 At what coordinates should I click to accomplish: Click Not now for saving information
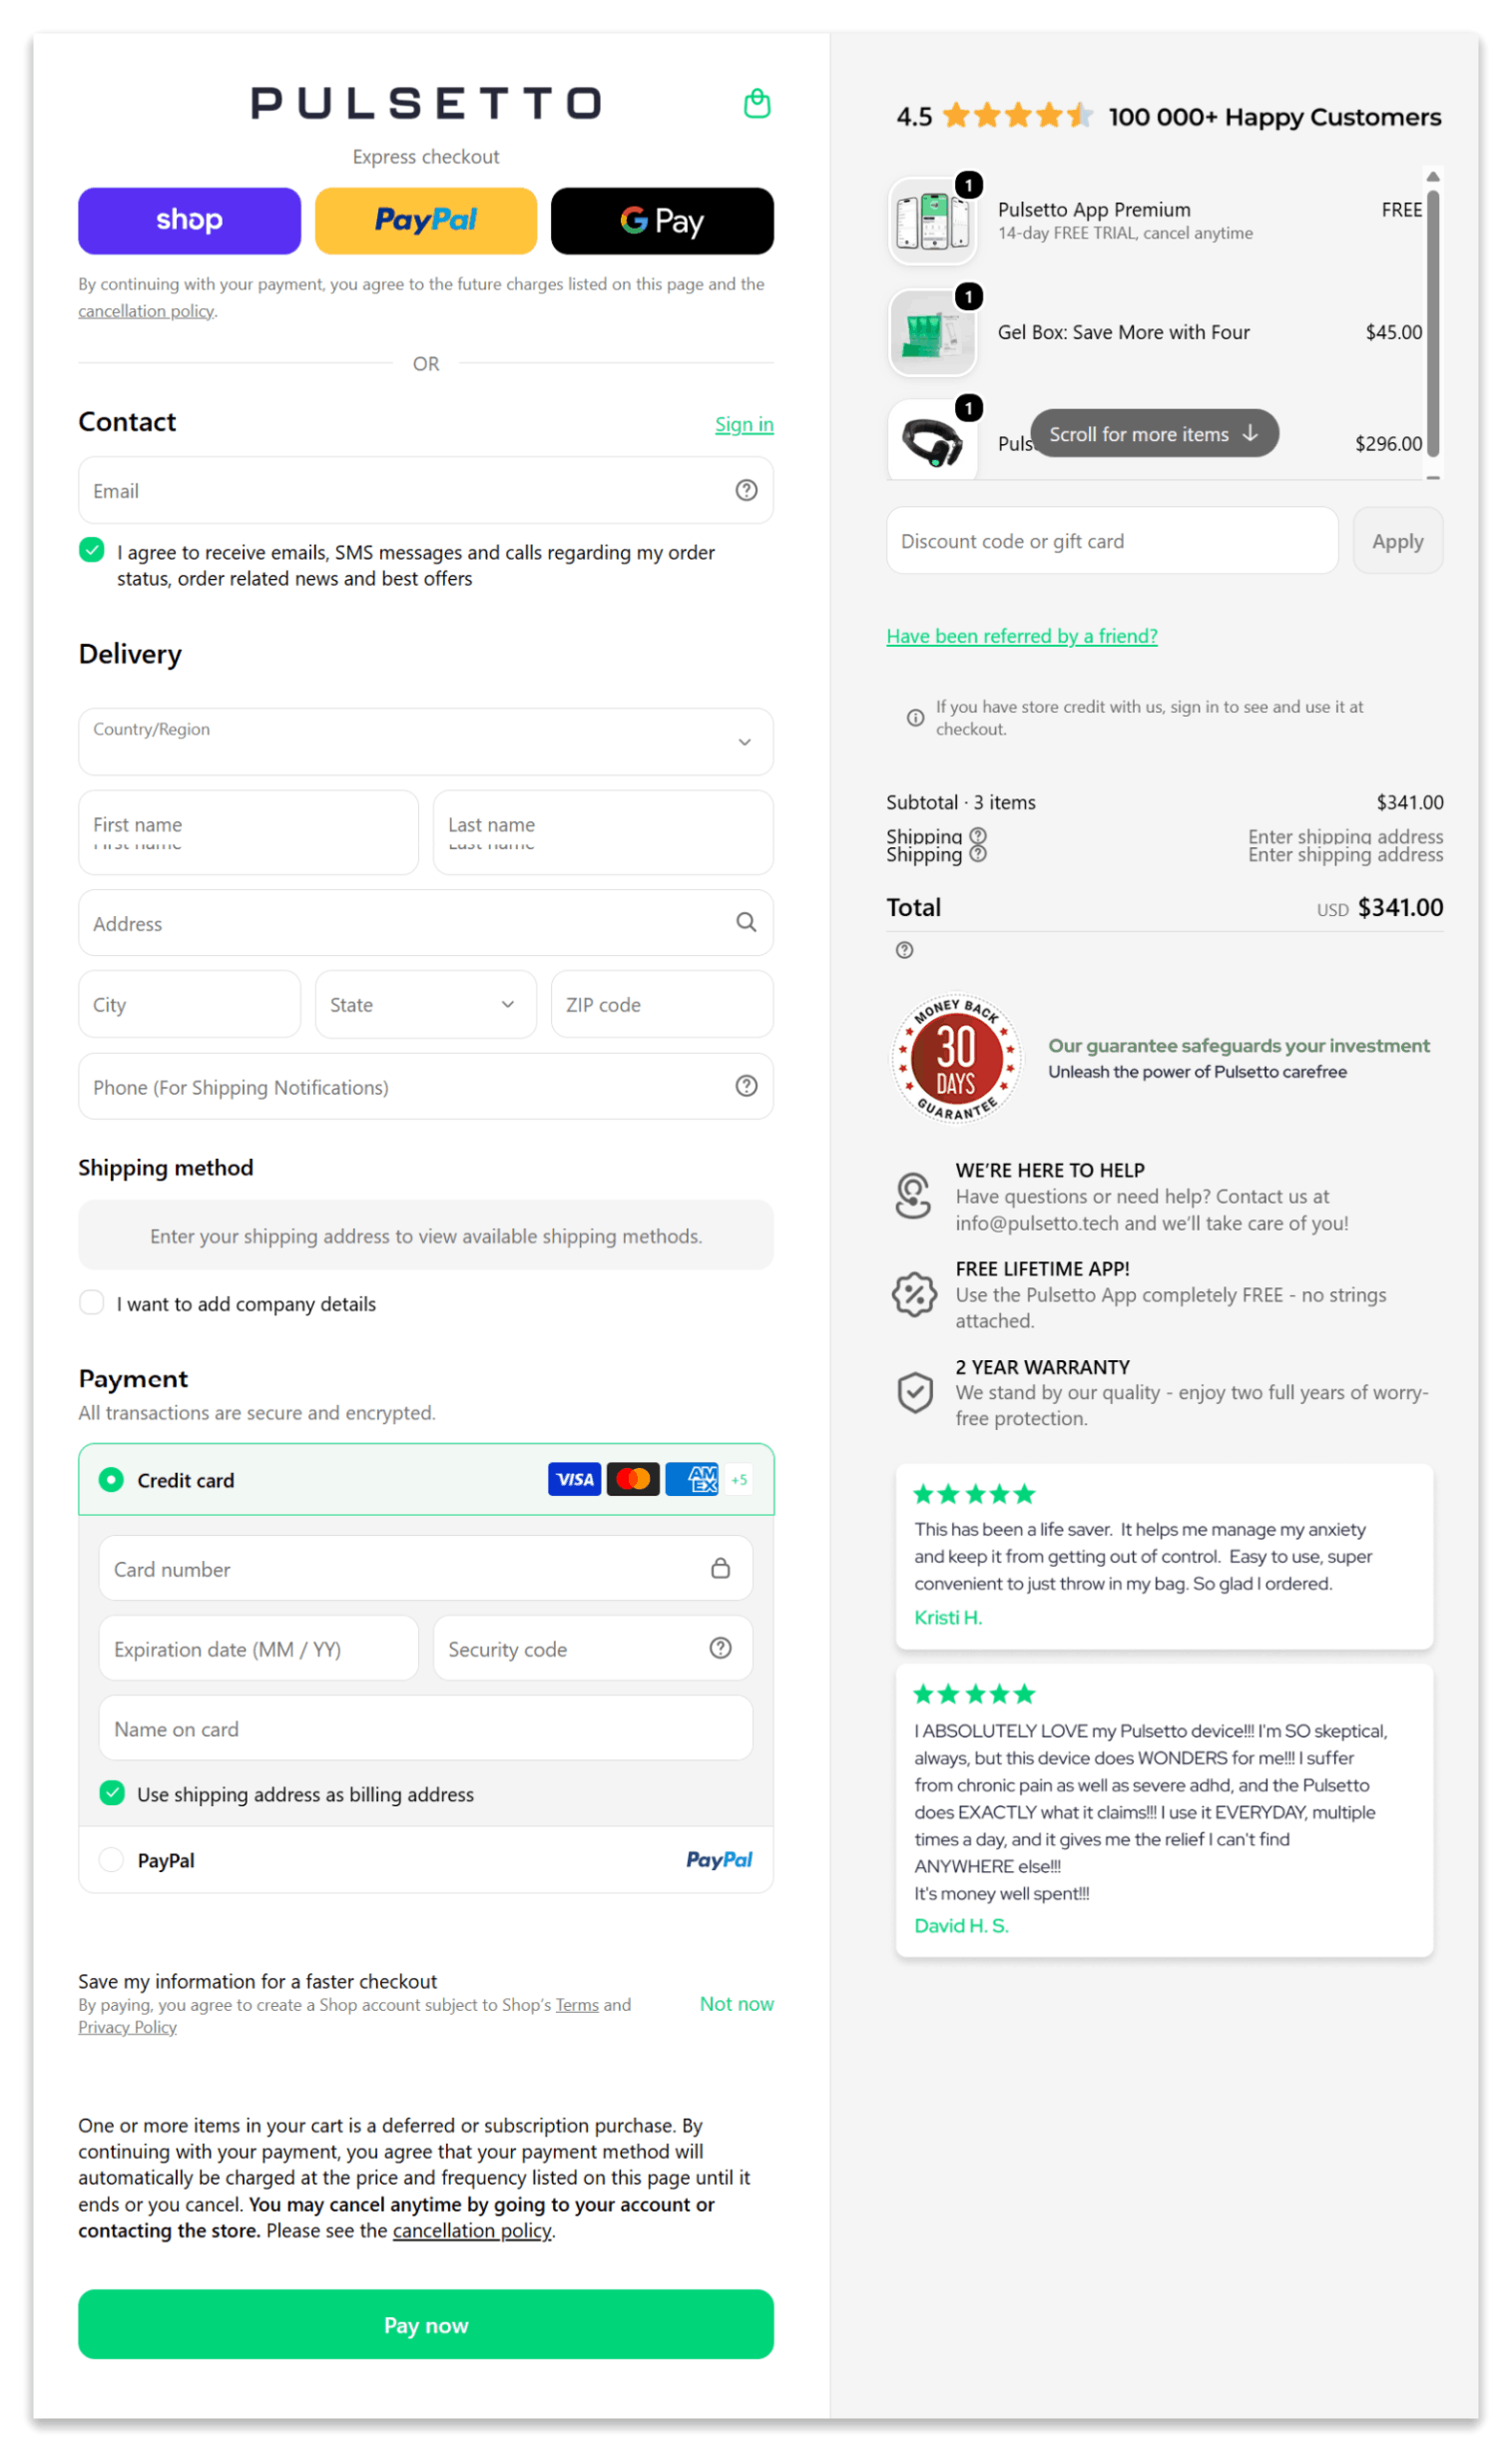736,2003
